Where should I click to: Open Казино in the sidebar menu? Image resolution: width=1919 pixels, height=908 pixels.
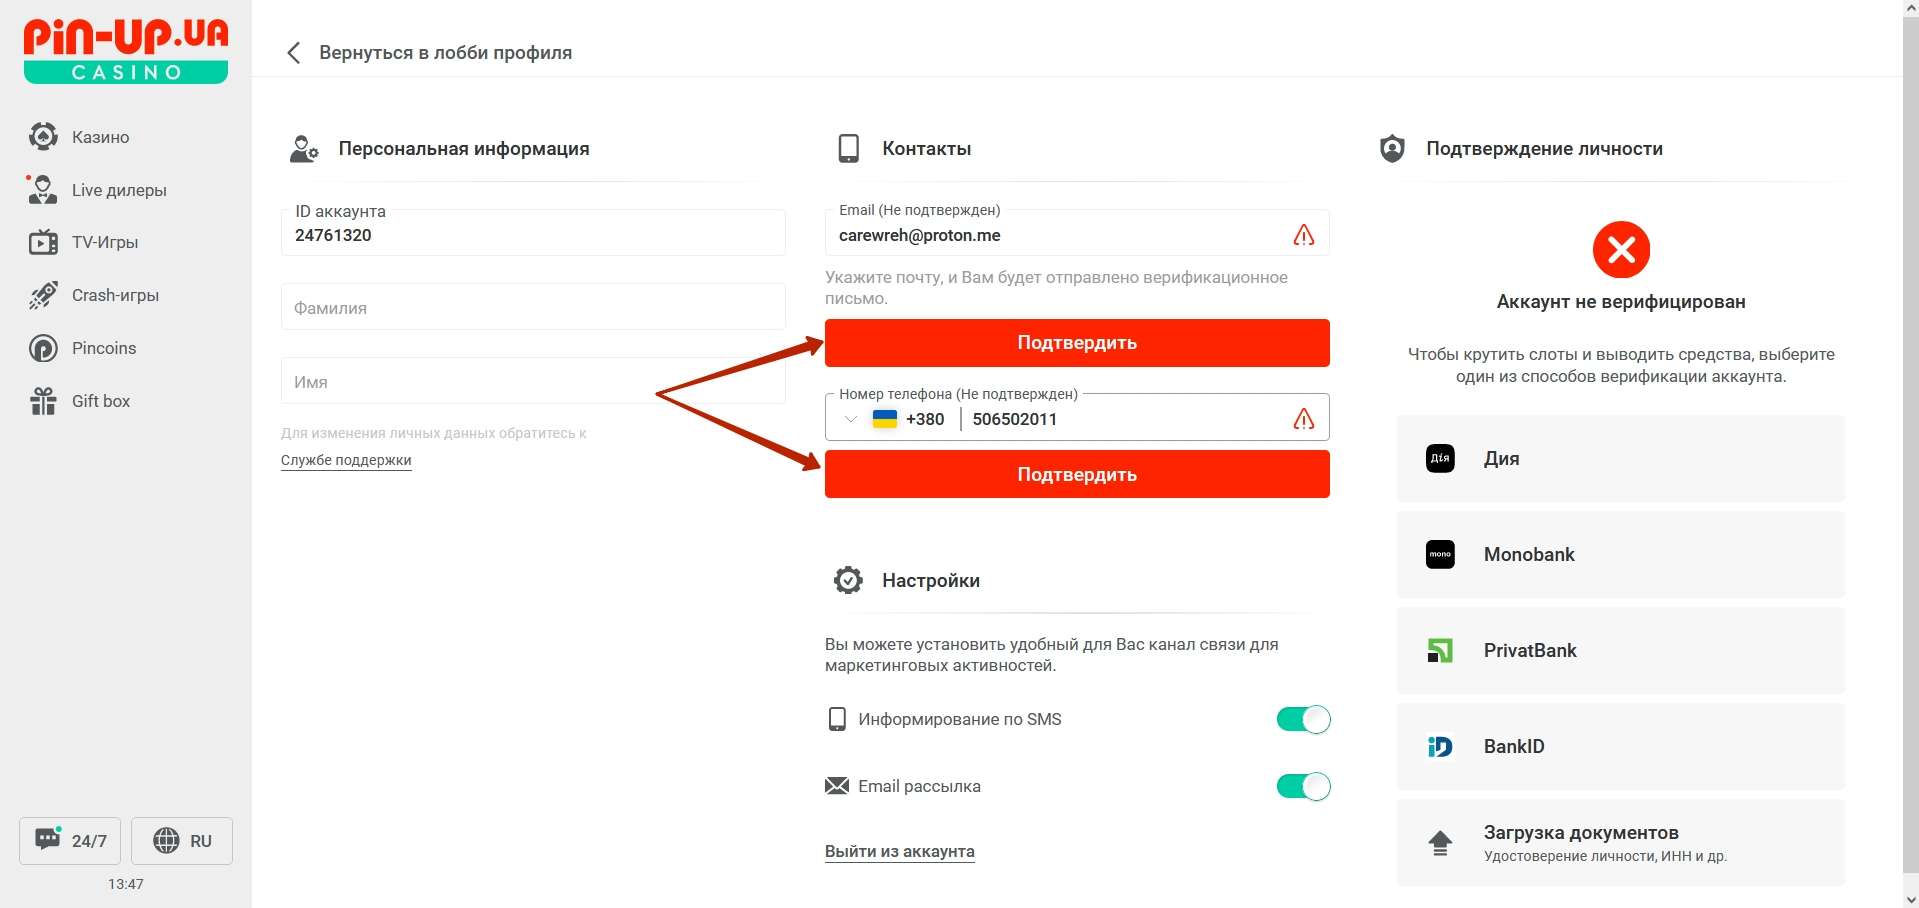click(100, 137)
